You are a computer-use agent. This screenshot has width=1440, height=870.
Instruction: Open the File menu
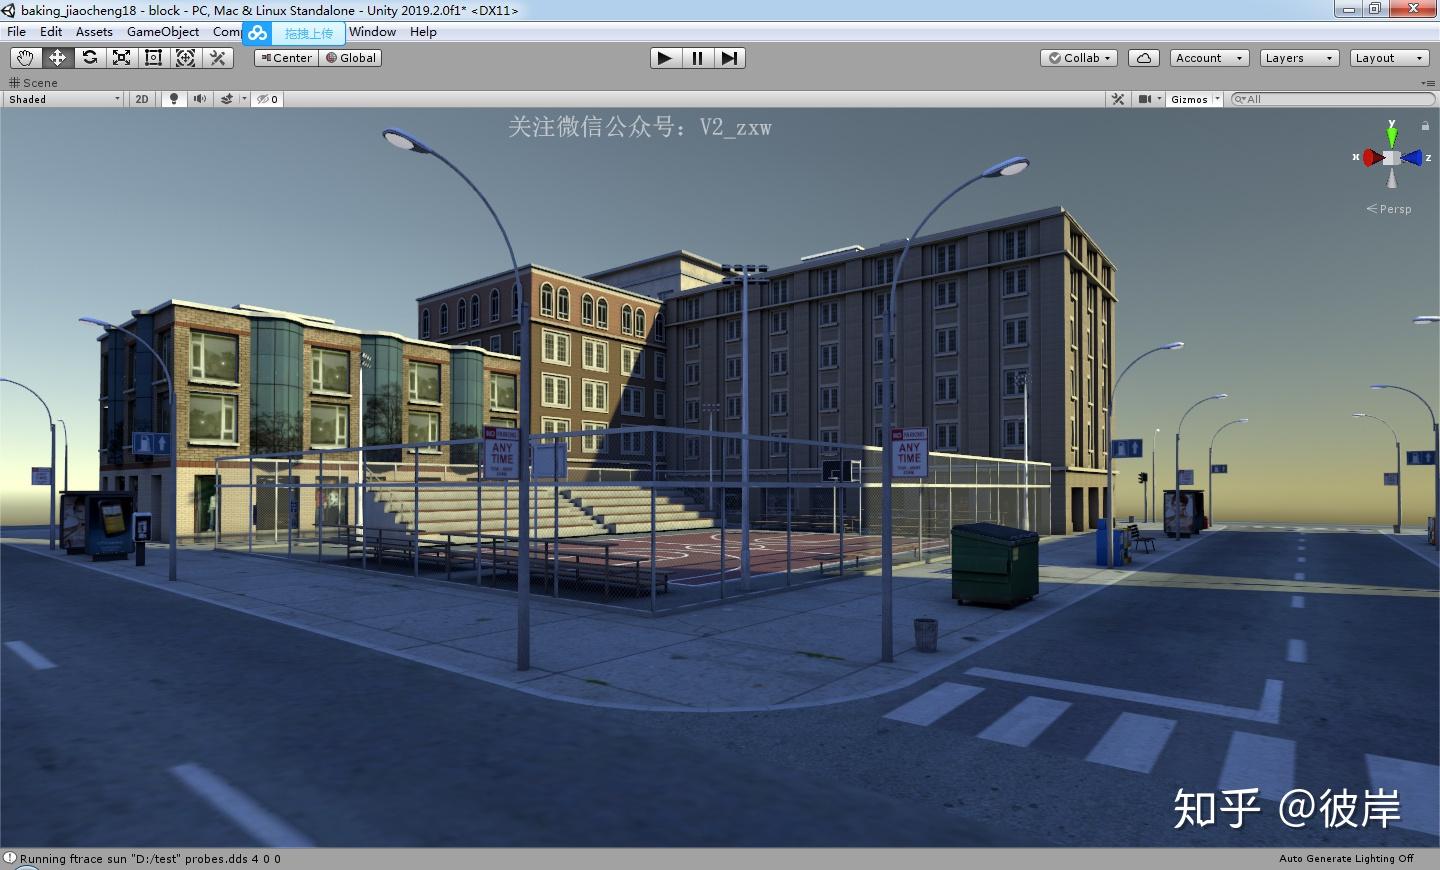(17, 32)
